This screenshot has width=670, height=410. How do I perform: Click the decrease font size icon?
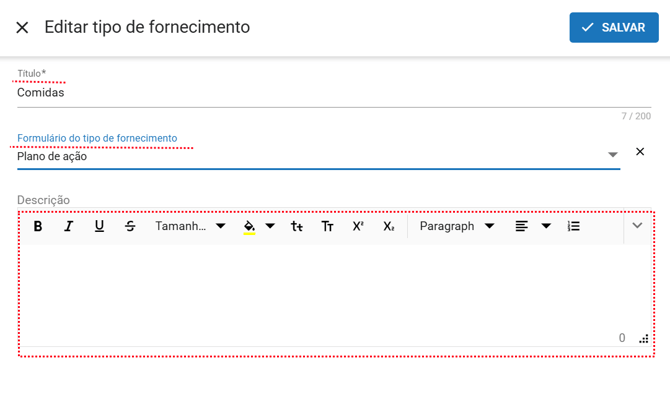[x=297, y=226]
